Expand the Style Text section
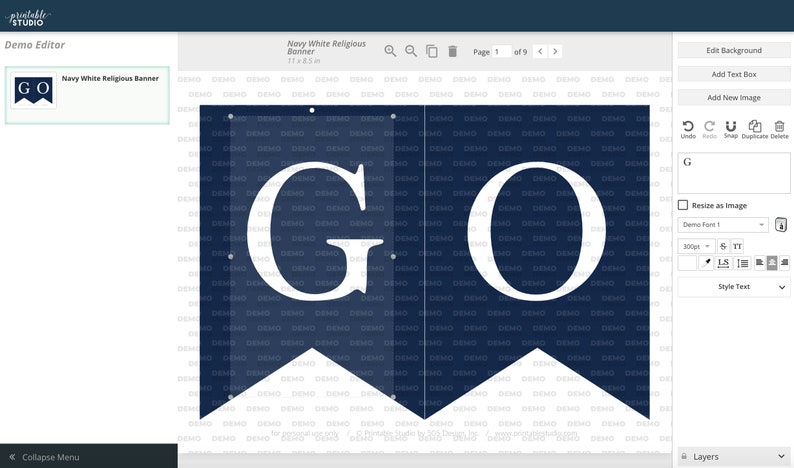Image resolution: width=794 pixels, height=468 pixels. click(x=734, y=287)
